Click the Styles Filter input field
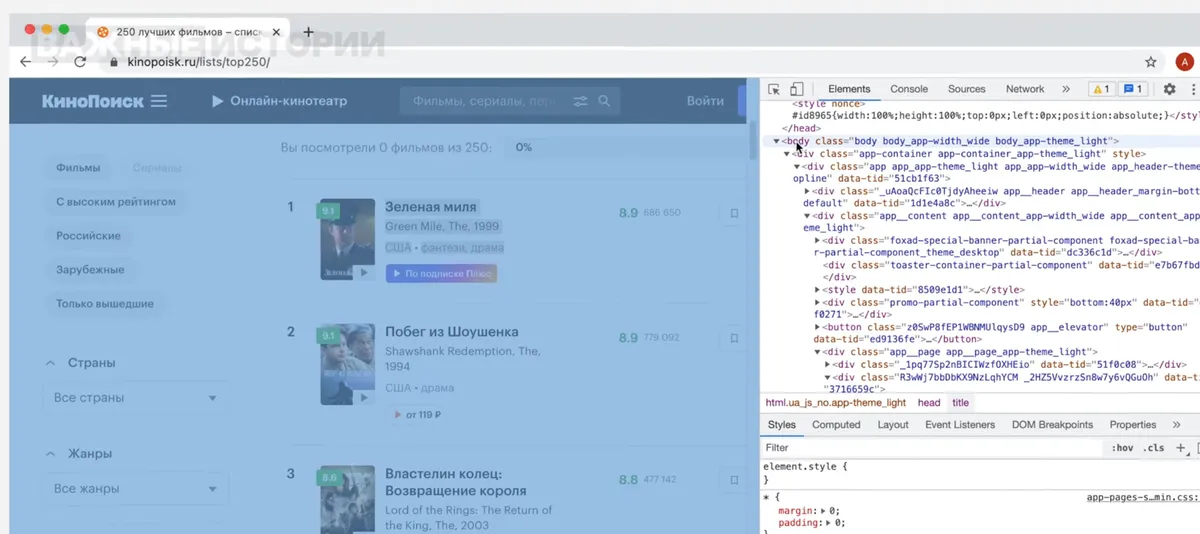 930,448
